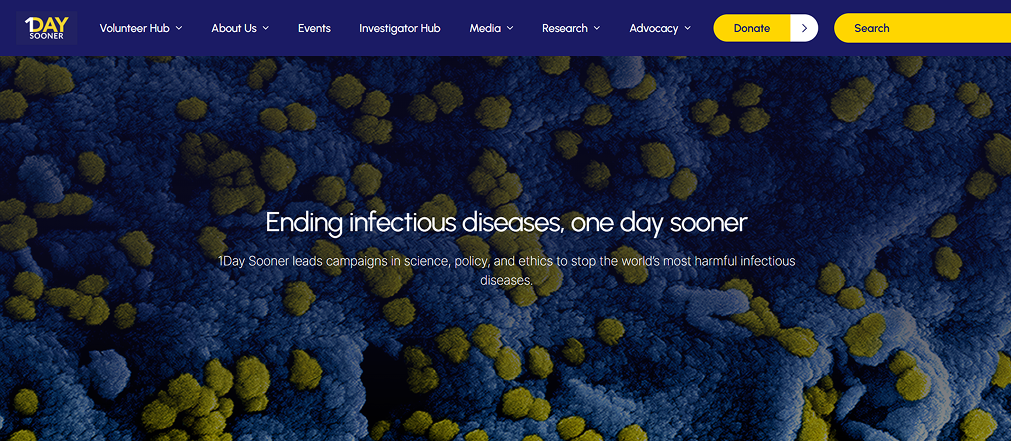
Task: Expand the Advocacy chevron arrow
Action: point(687,28)
